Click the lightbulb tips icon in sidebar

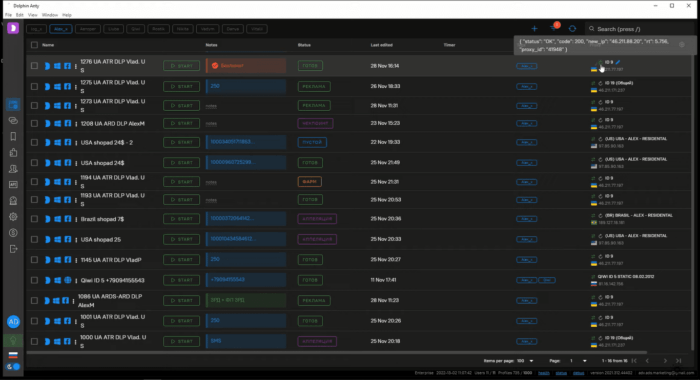(13, 341)
